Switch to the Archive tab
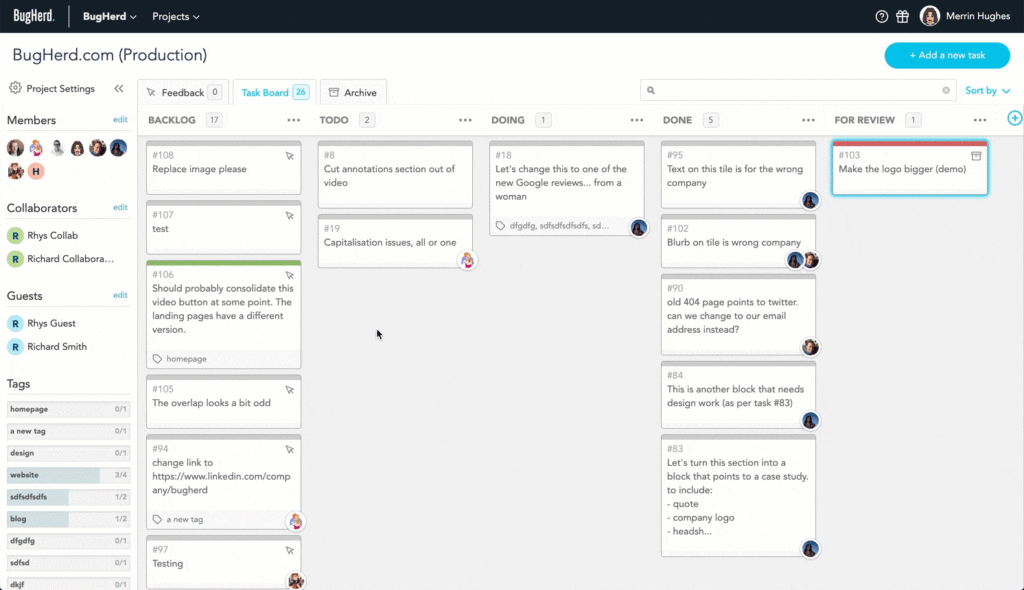1024x590 pixels. [x=353, y=92]
